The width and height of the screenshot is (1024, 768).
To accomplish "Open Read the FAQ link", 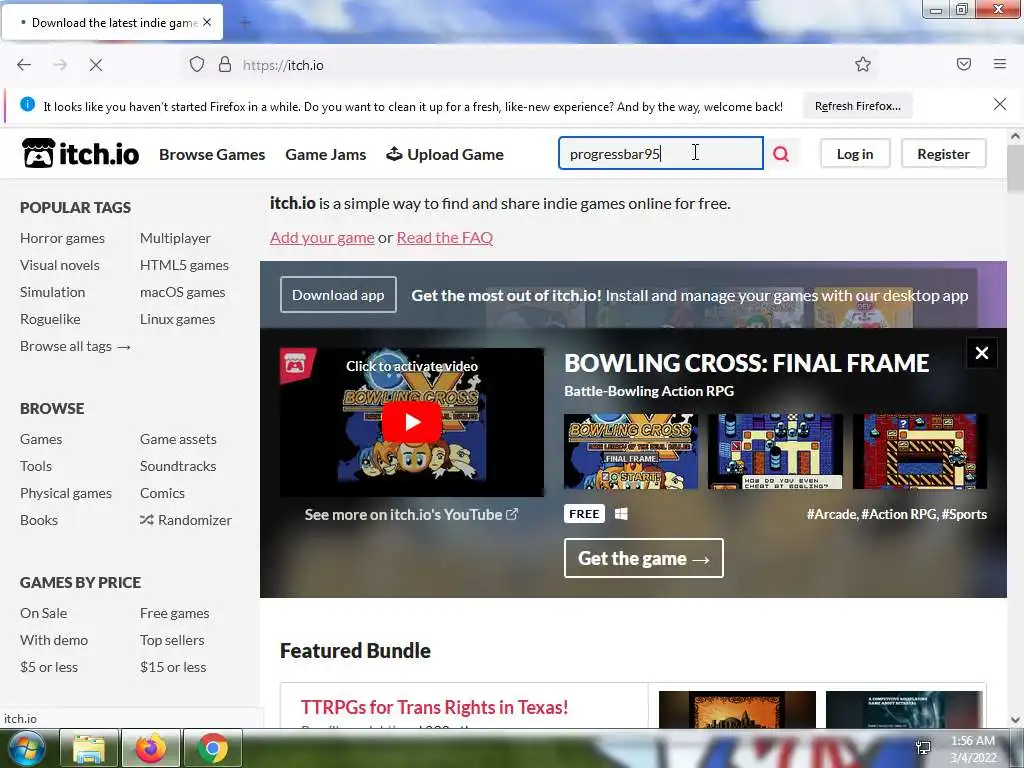I will (x=445, y=238).
